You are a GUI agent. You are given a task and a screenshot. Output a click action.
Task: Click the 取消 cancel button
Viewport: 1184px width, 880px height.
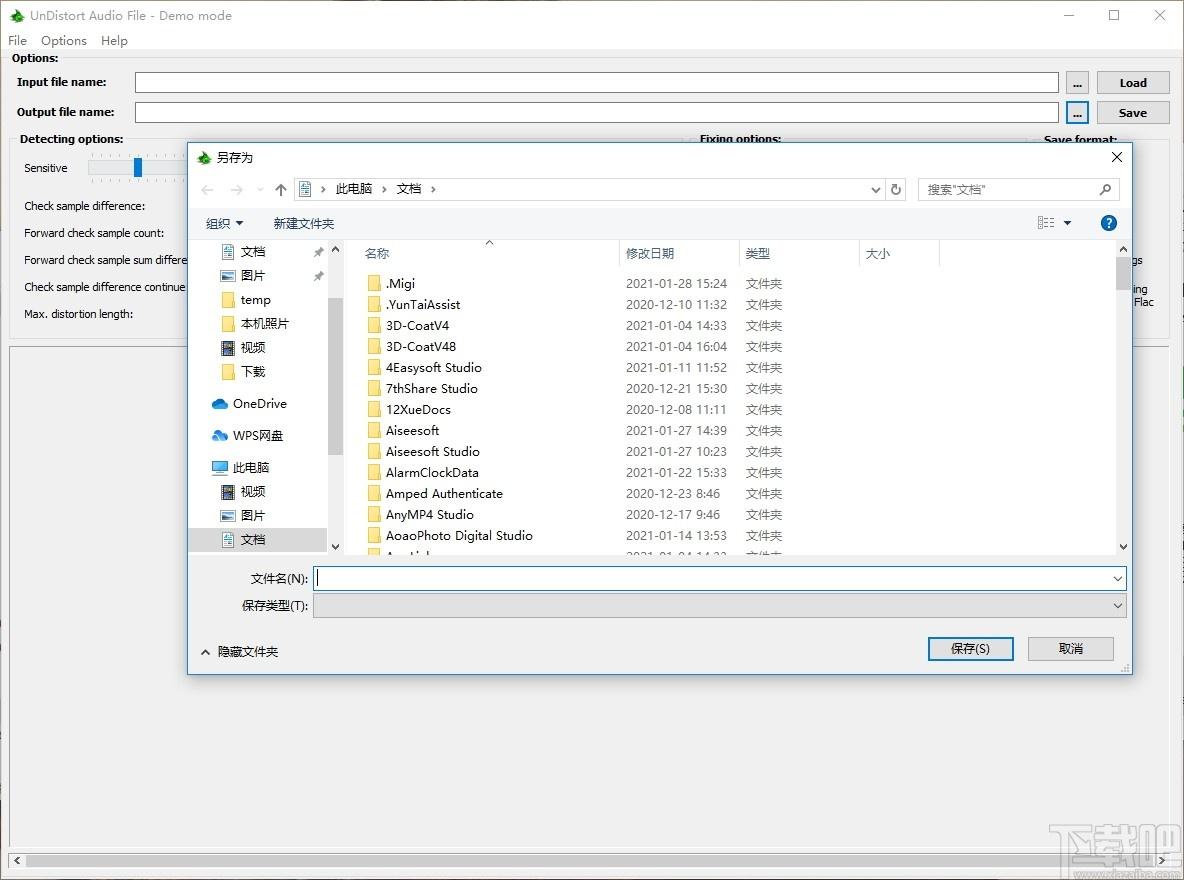1070,649
